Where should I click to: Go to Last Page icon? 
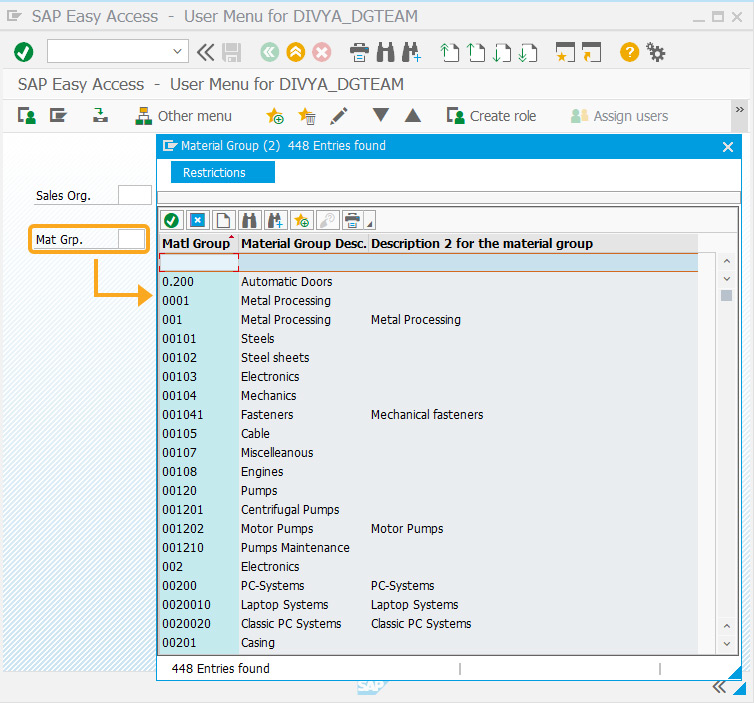coord(528,52)
